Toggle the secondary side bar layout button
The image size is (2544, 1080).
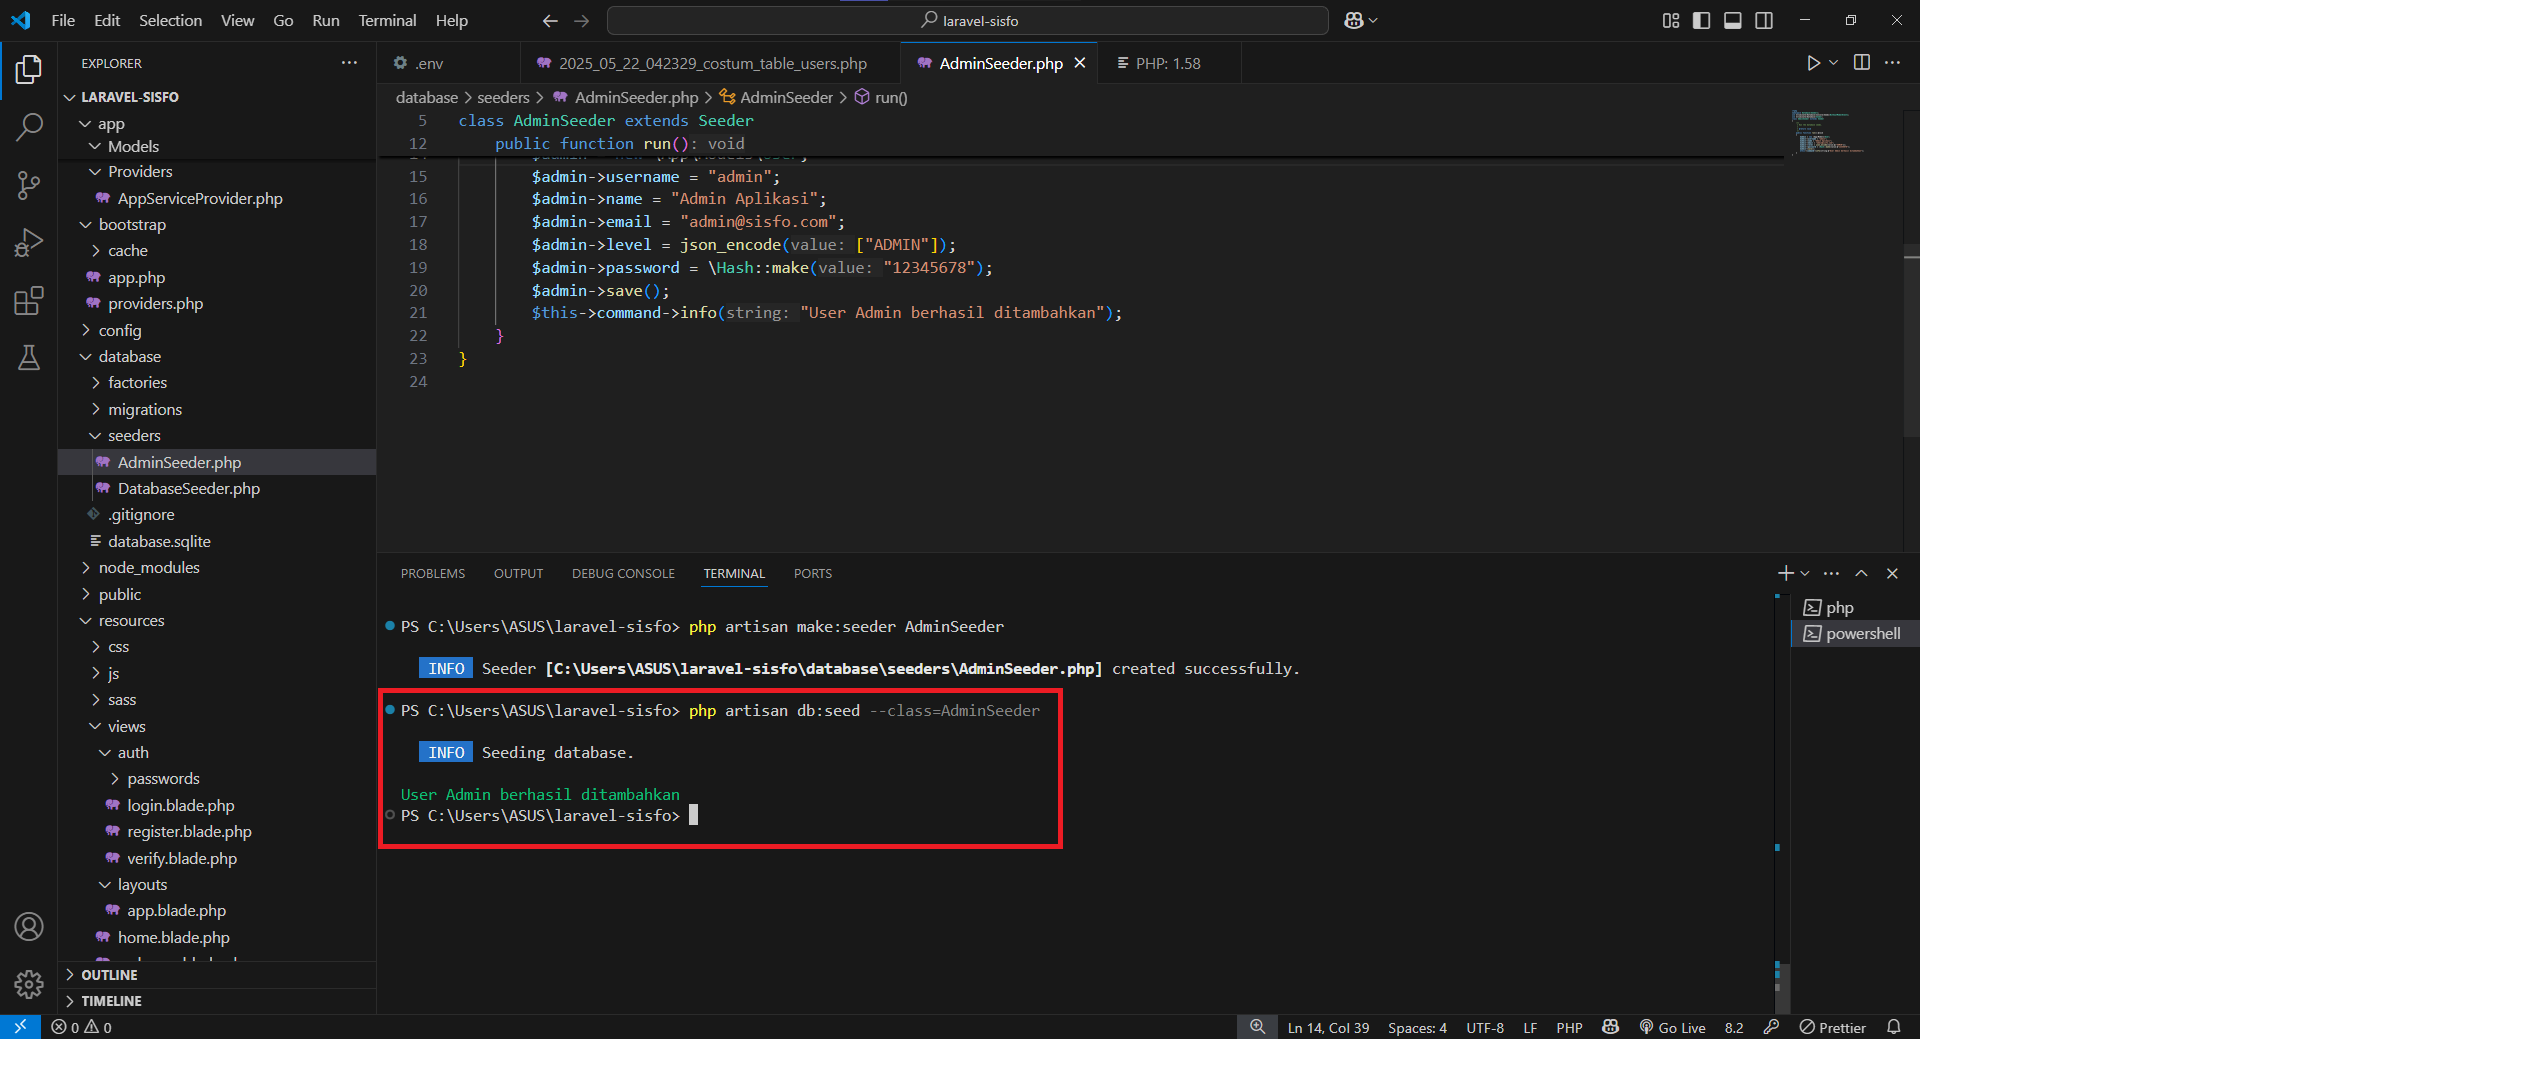(x=1764, y=21)
